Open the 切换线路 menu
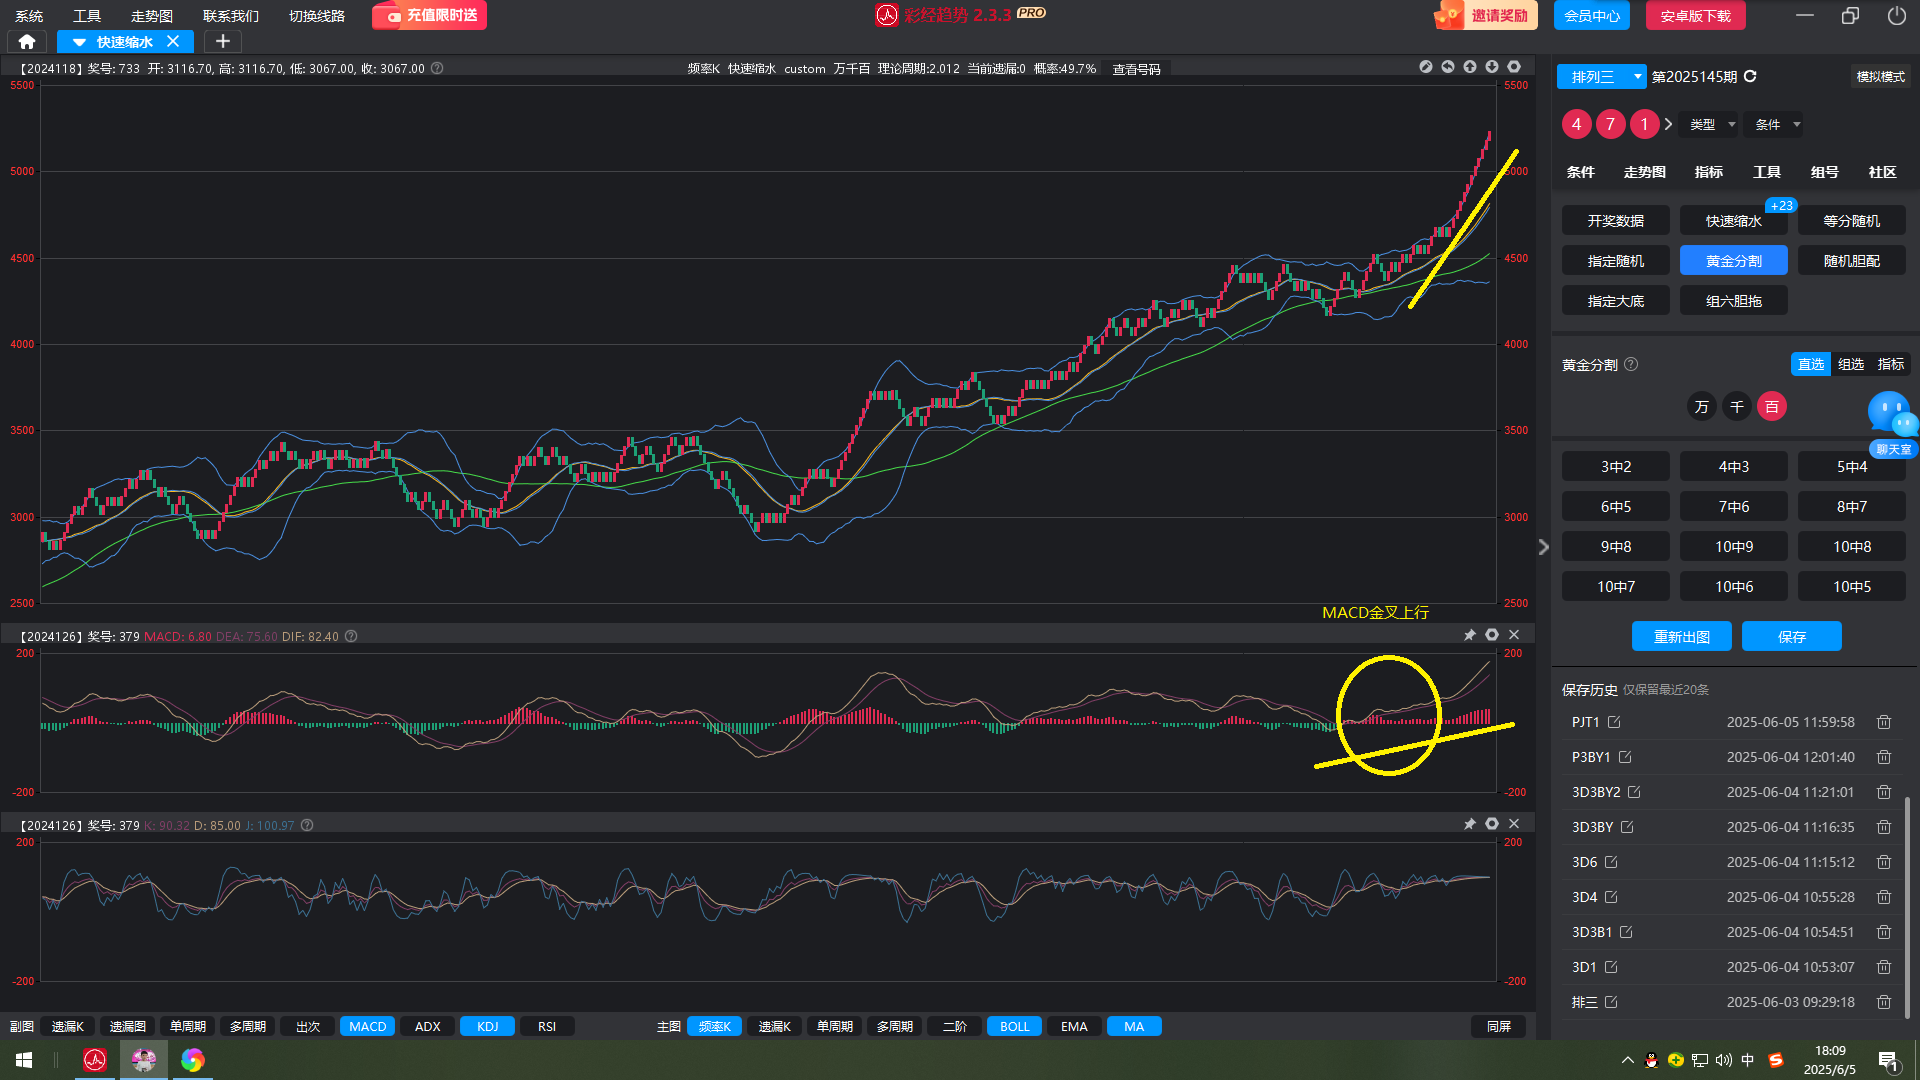Image resolution: width=1920 pixels, height=1080 pixels. point(317,16)
